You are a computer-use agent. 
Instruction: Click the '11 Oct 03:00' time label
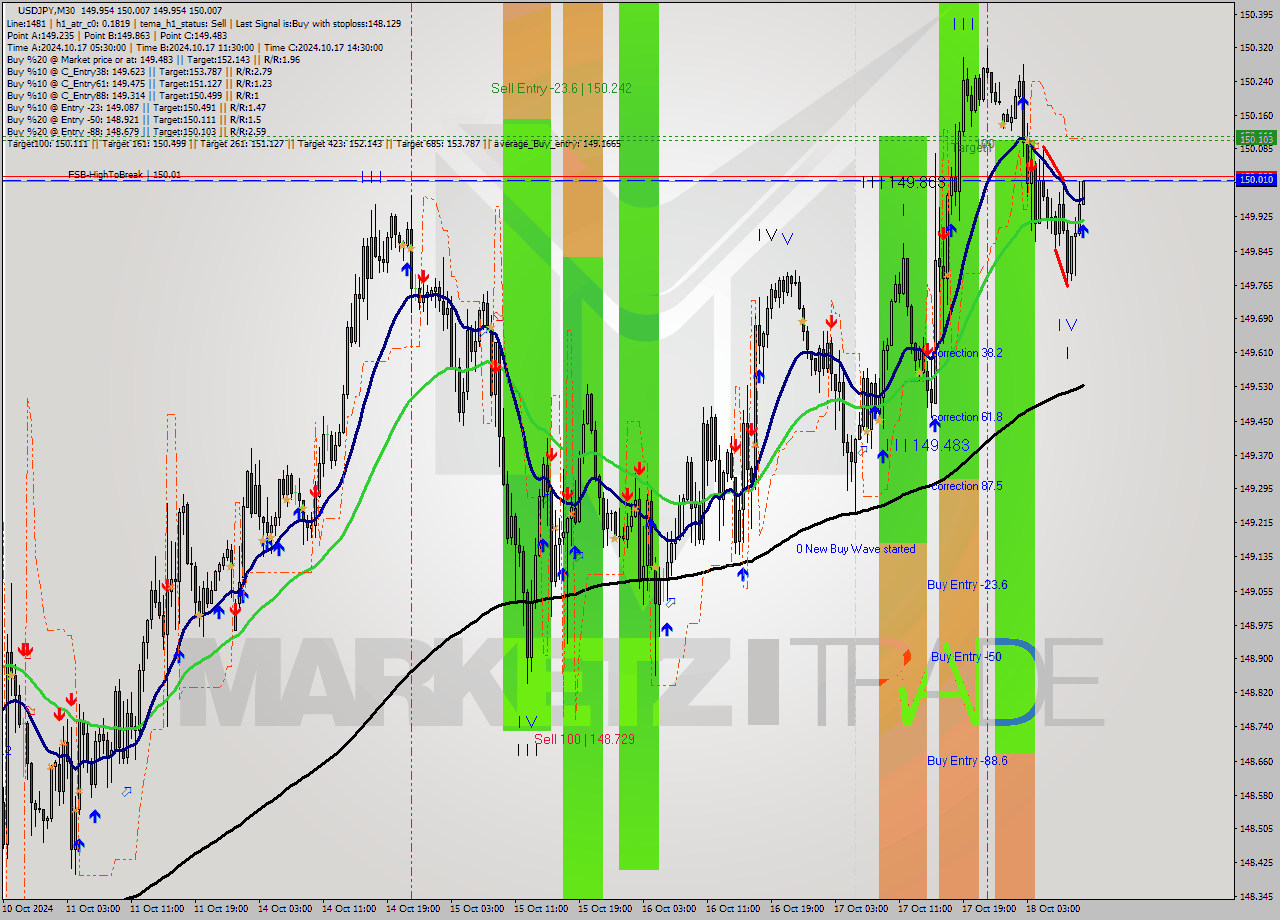(92, 909)
